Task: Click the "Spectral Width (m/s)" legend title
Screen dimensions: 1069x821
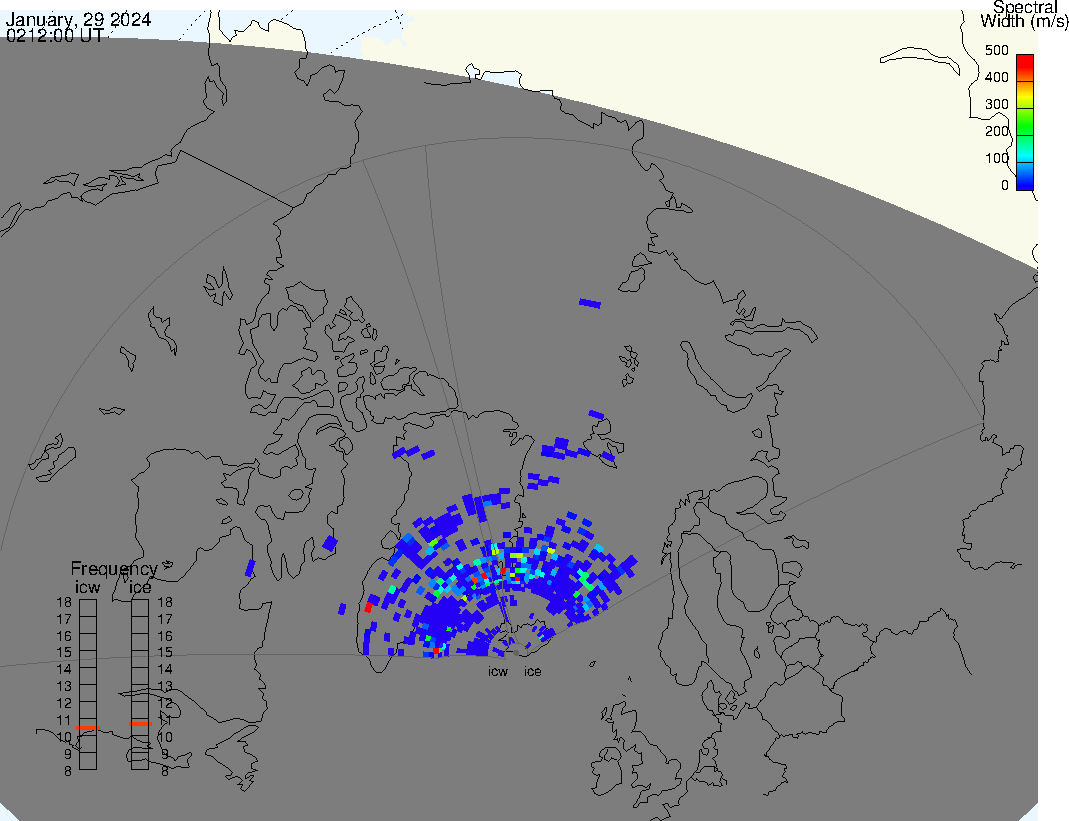Action: 1025,14
